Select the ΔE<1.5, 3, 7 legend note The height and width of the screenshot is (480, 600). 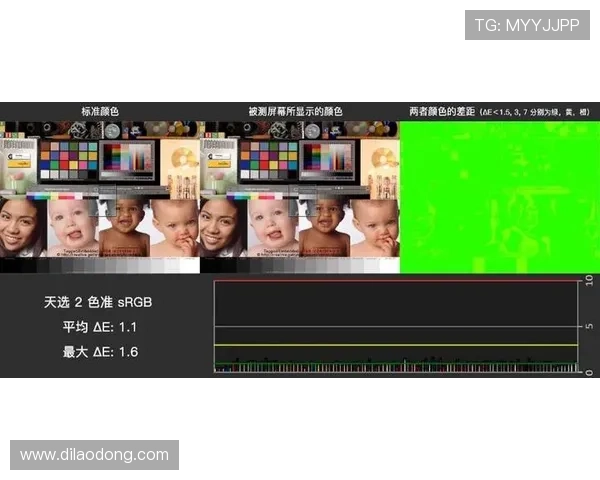535,112
